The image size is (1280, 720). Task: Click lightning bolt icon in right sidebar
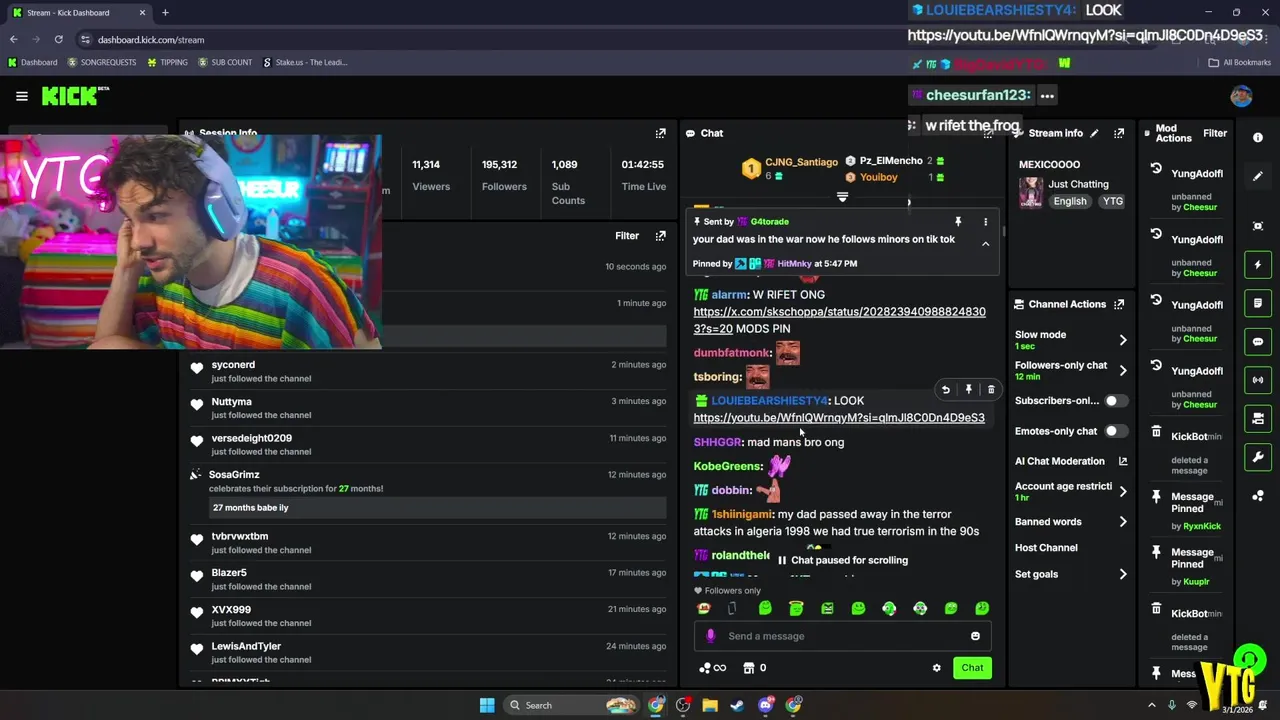click(x=1258, y=265)
